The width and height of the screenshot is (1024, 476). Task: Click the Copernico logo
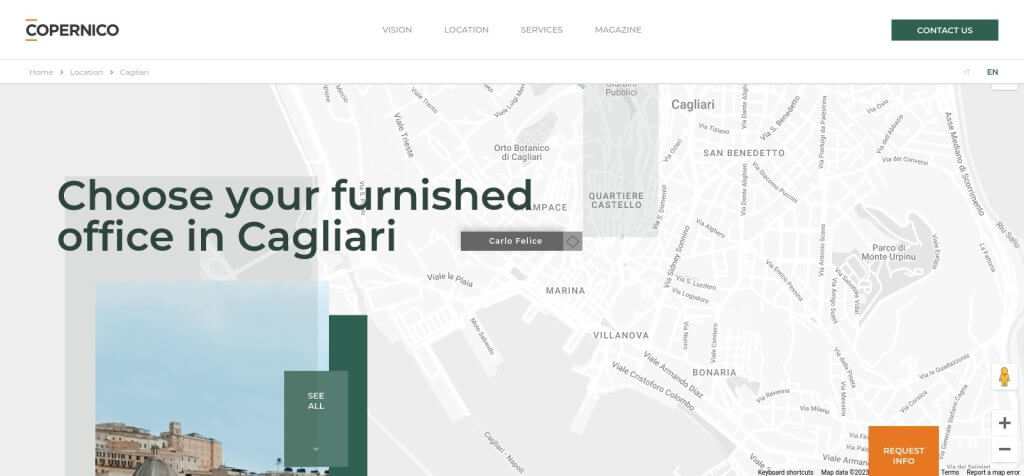click(x=72, y=30)
